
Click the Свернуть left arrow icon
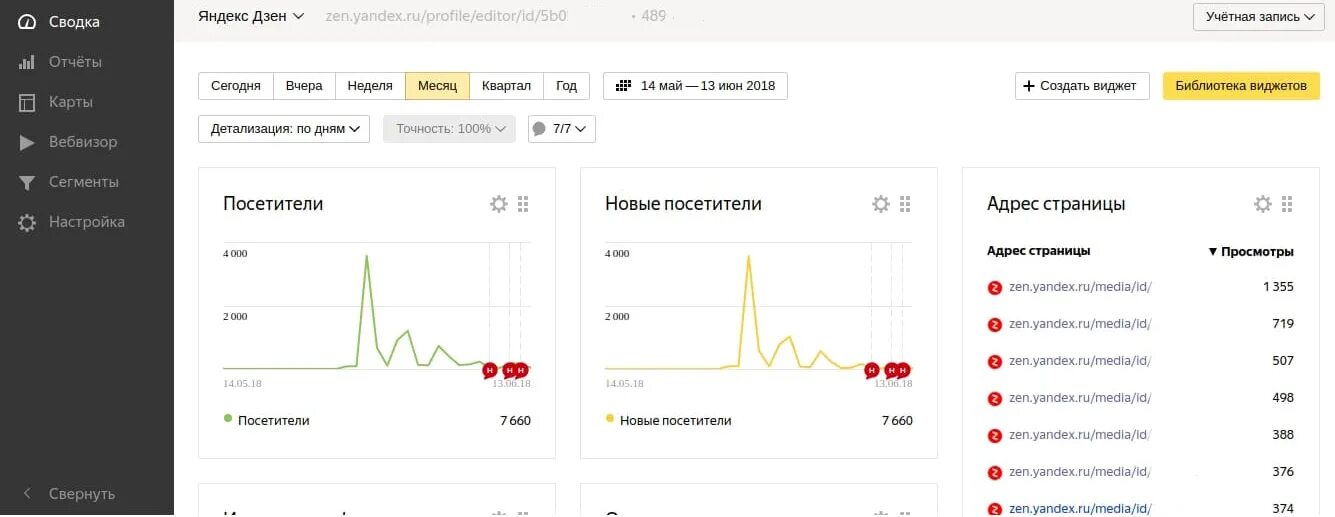click(27, 493)
